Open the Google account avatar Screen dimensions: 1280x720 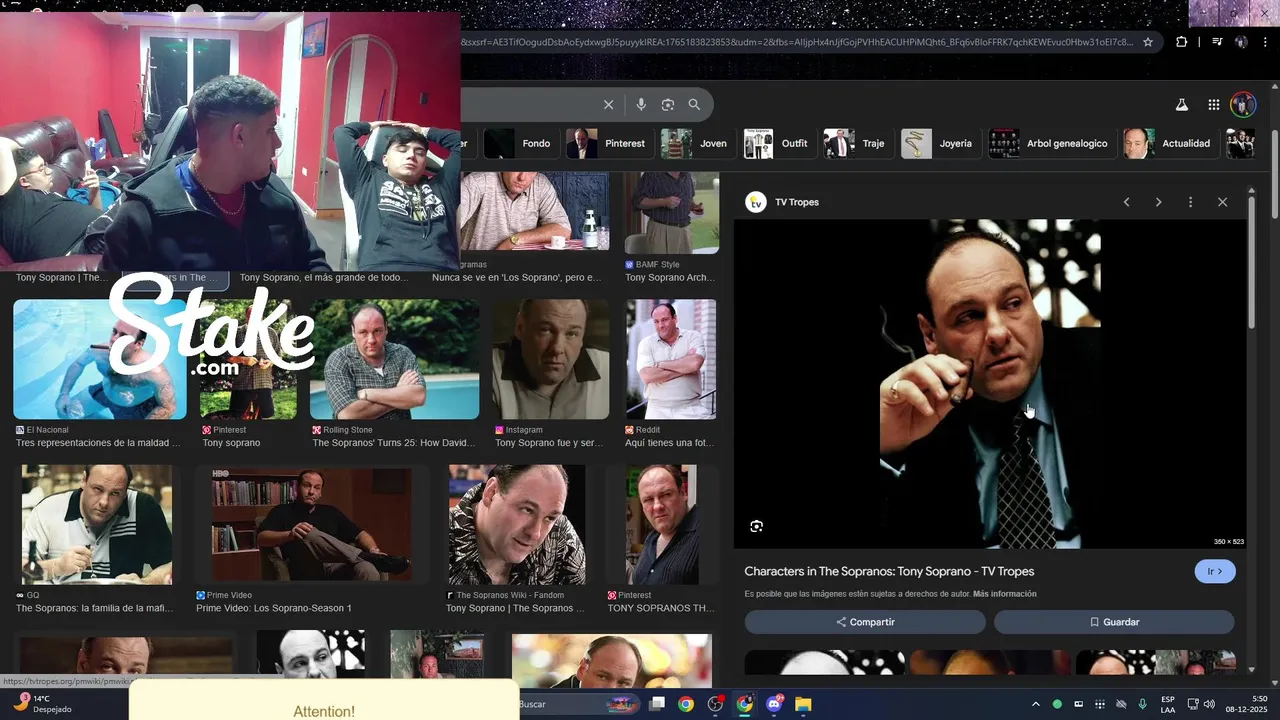[x=1243, y=104]
